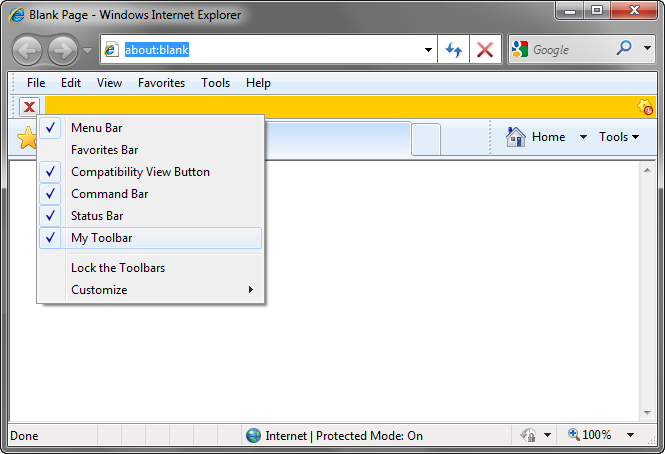665x454 pixels.
Task: Click the Favorites star icon
Action: point(27,138)
